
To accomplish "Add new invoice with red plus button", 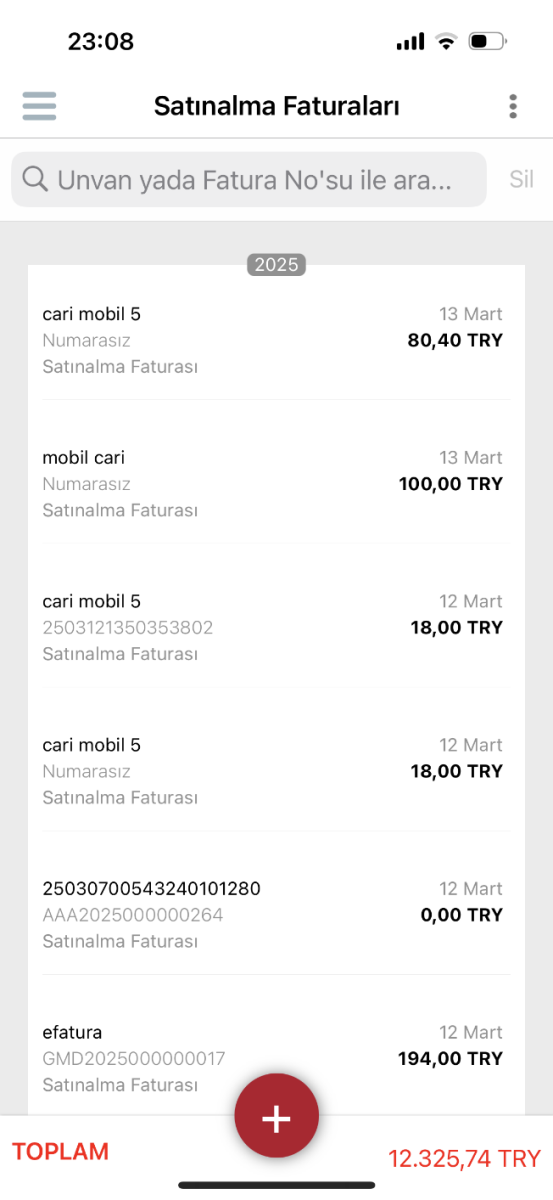I will pos(277,1117).
